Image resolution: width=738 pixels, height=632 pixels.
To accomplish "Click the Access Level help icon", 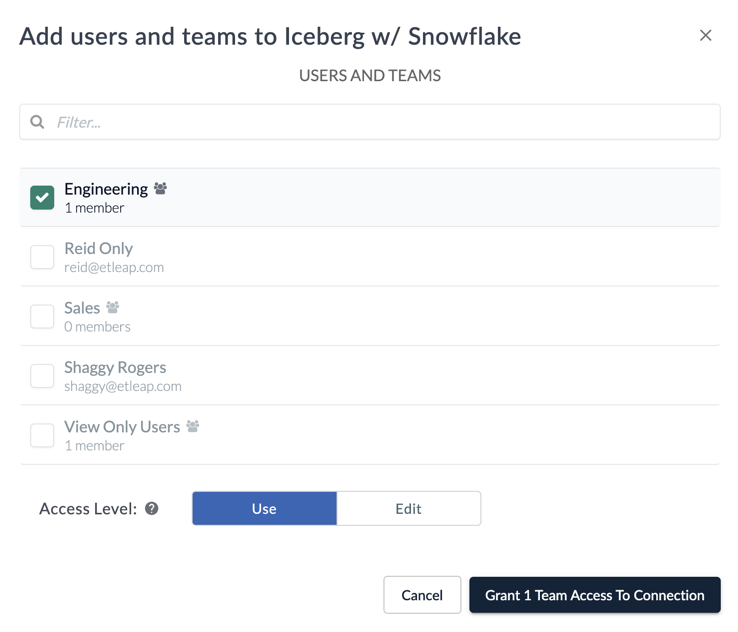I will (x=152, y=508).
